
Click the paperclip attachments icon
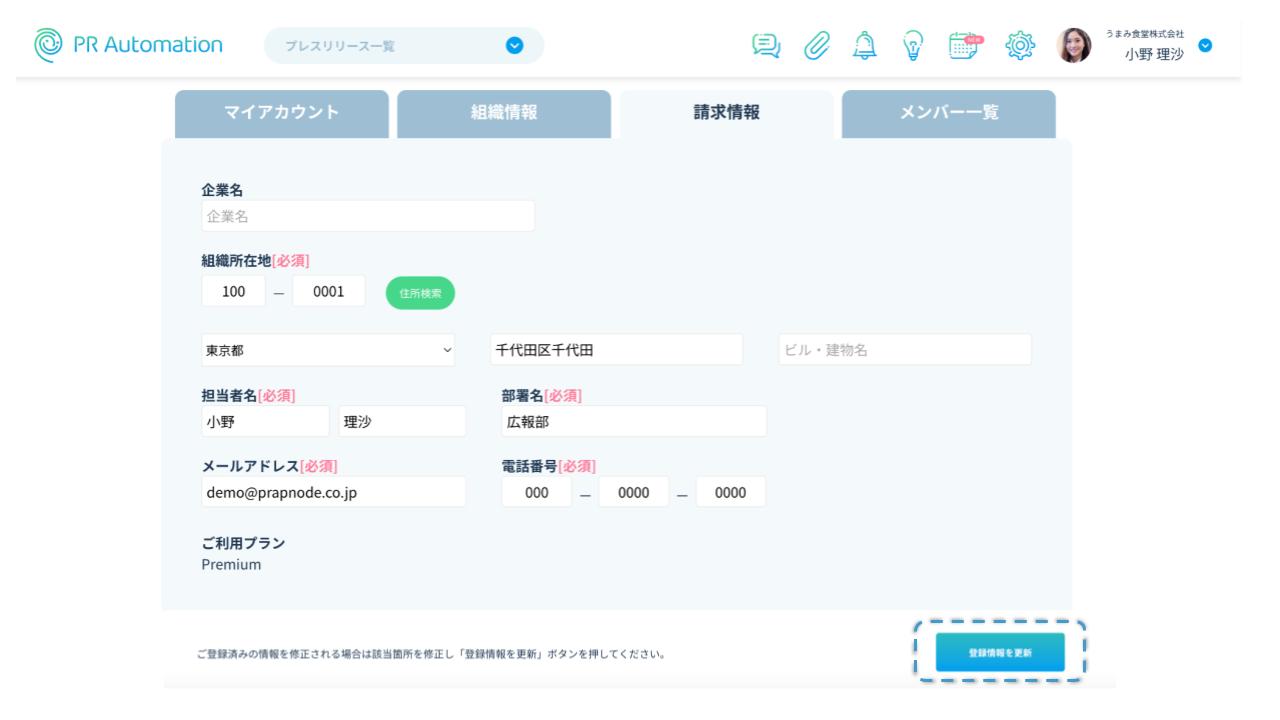(819, 45)
